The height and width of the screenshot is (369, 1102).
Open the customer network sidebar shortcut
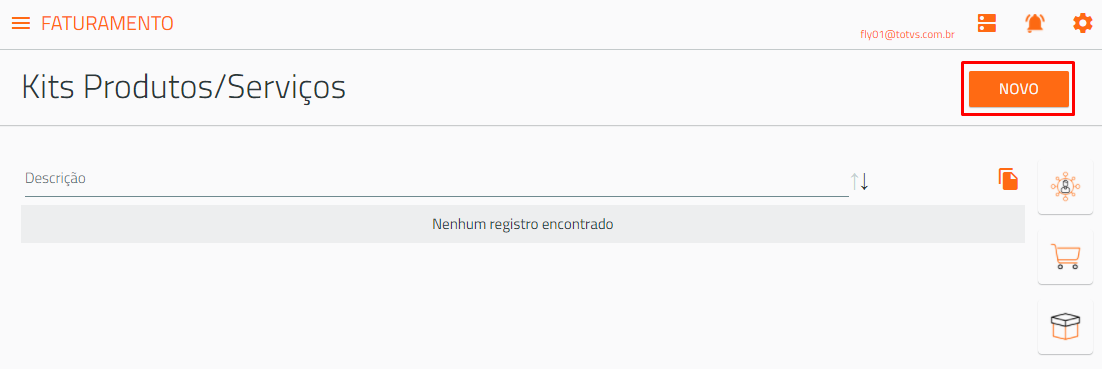point(1065,187)
